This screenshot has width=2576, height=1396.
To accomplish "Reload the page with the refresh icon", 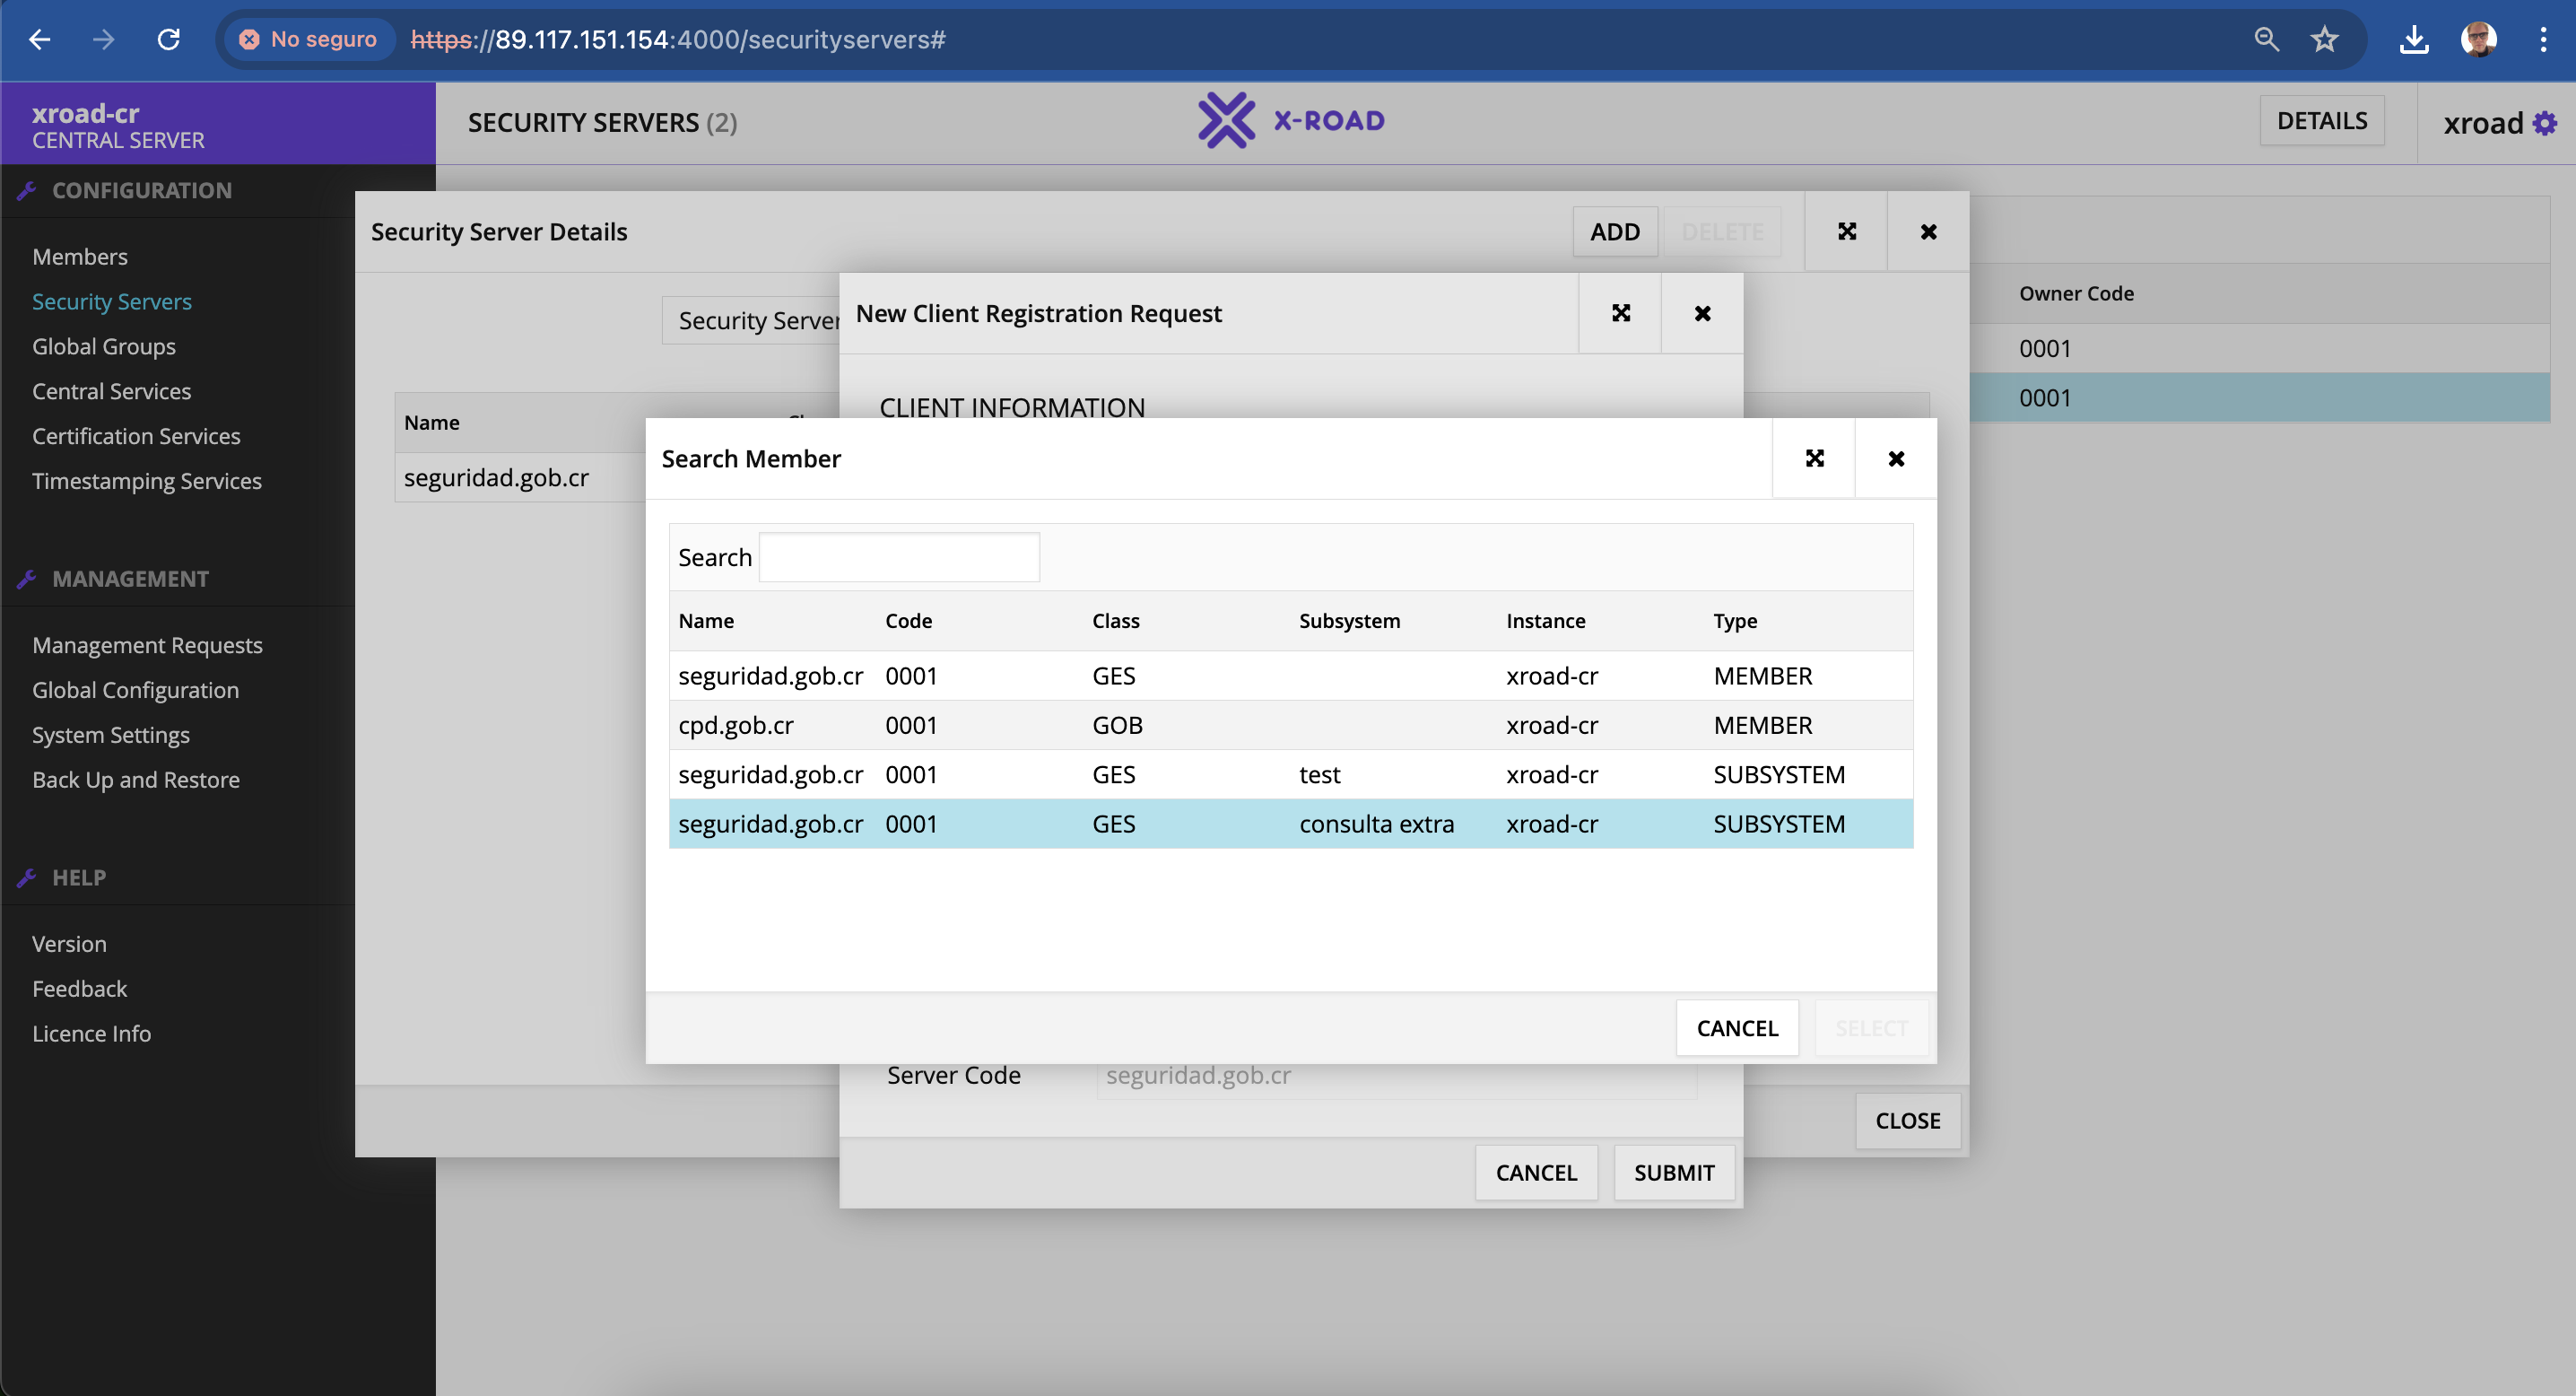I will pos(168,39).
